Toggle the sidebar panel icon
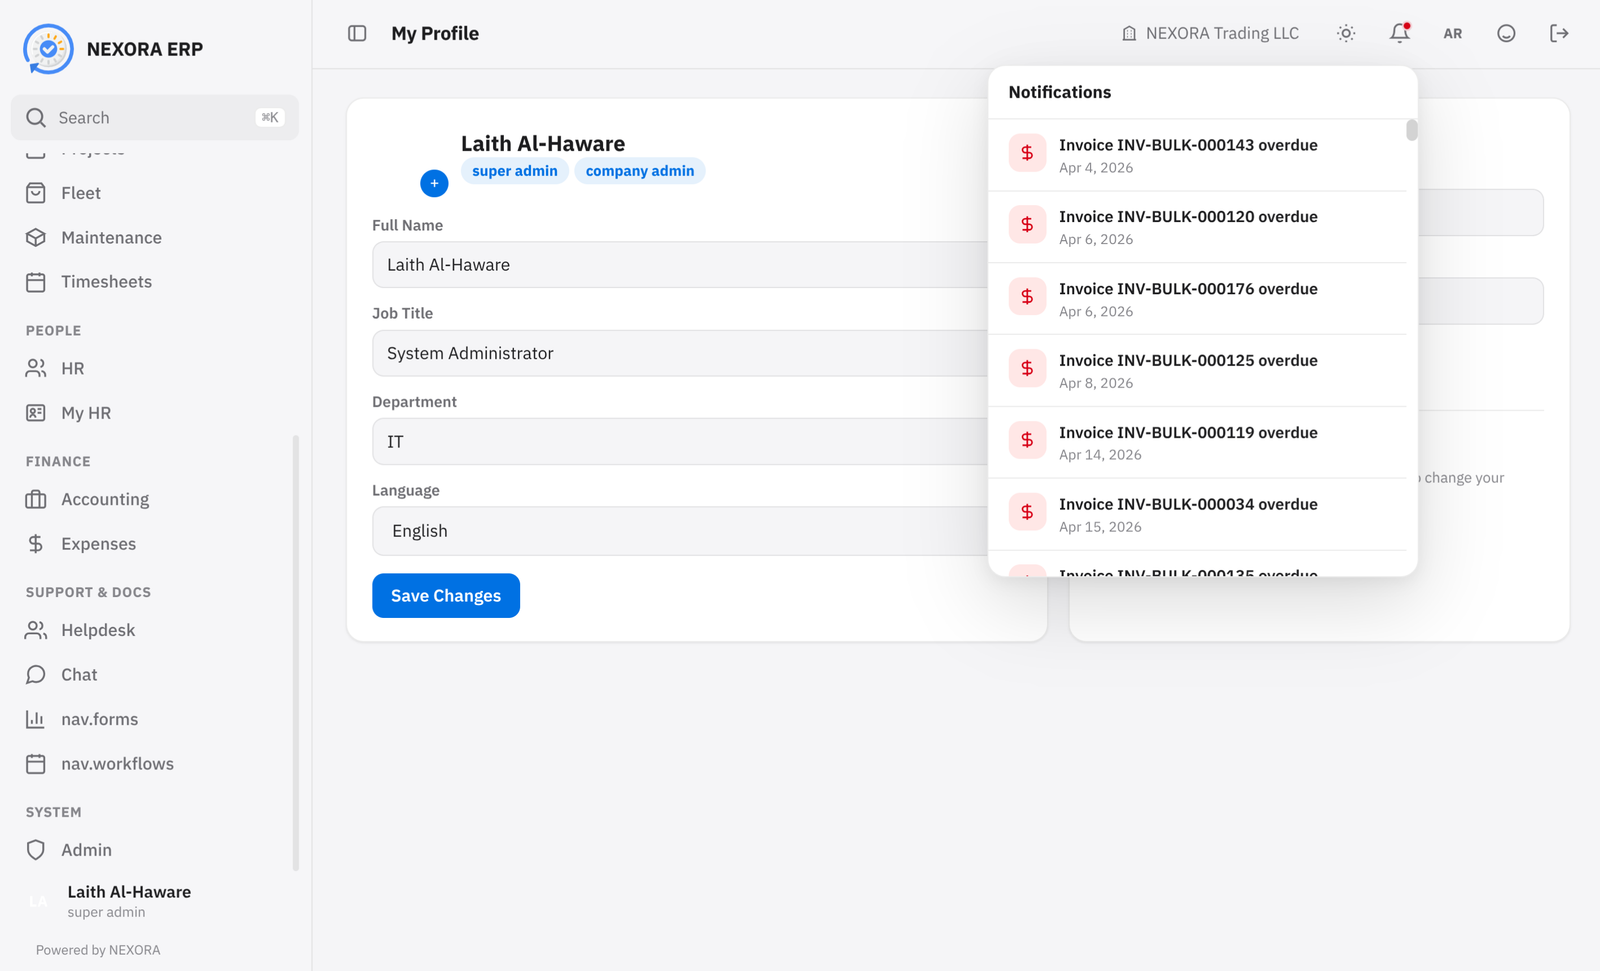The image size is (1600, 971). pyautogui.click(x=357, y=33)
